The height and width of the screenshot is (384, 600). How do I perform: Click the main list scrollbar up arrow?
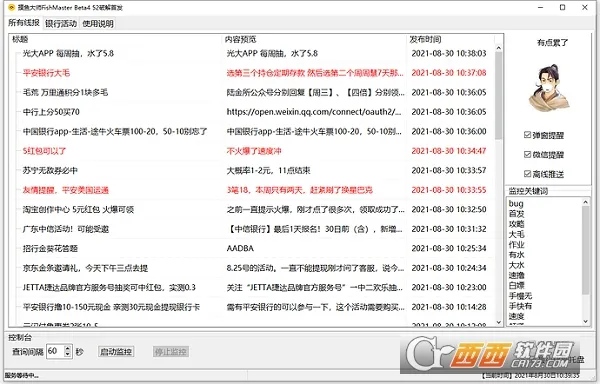point(499,48)
